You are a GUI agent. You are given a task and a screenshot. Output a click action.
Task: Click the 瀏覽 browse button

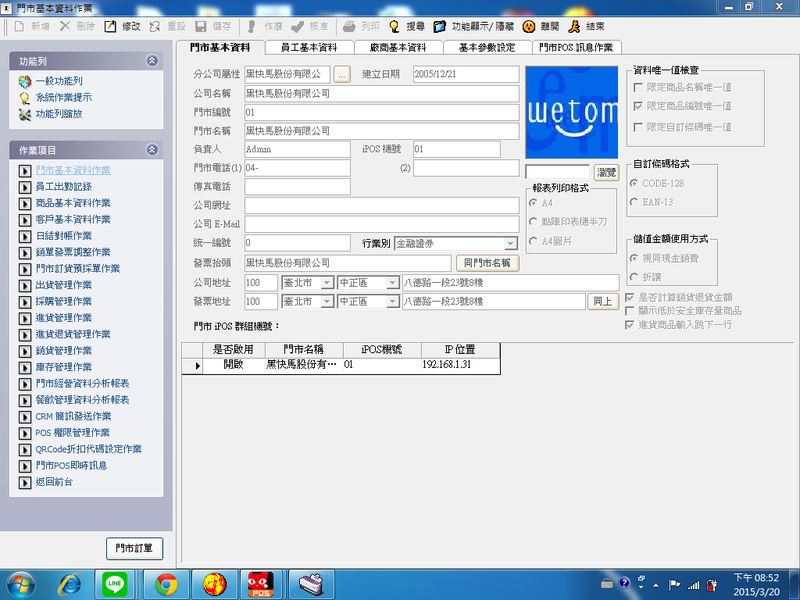[607, 172]
